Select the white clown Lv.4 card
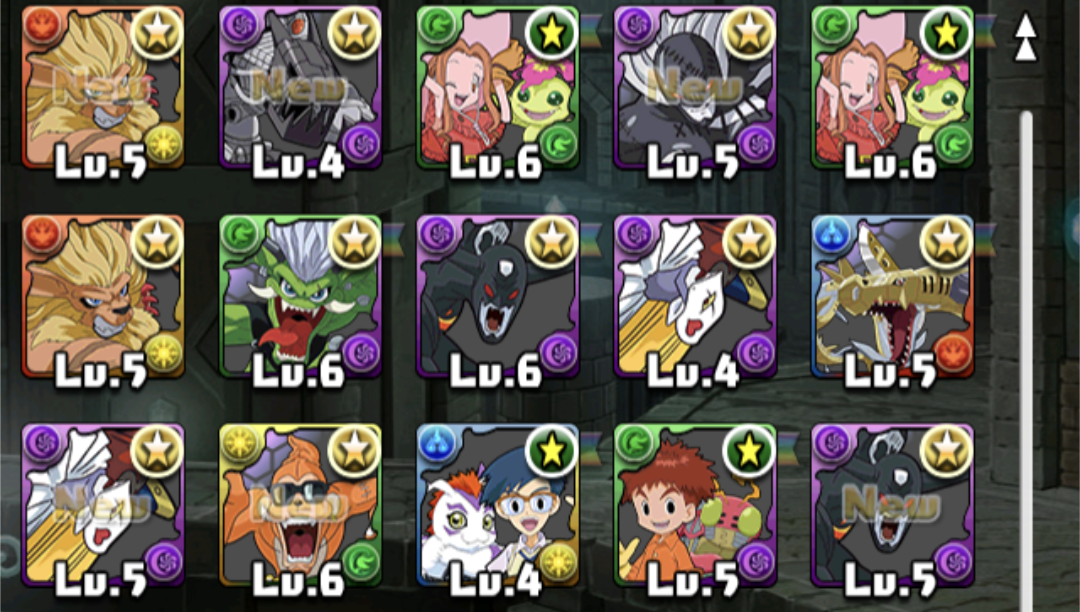1080x612 pixels. [695, 297]
